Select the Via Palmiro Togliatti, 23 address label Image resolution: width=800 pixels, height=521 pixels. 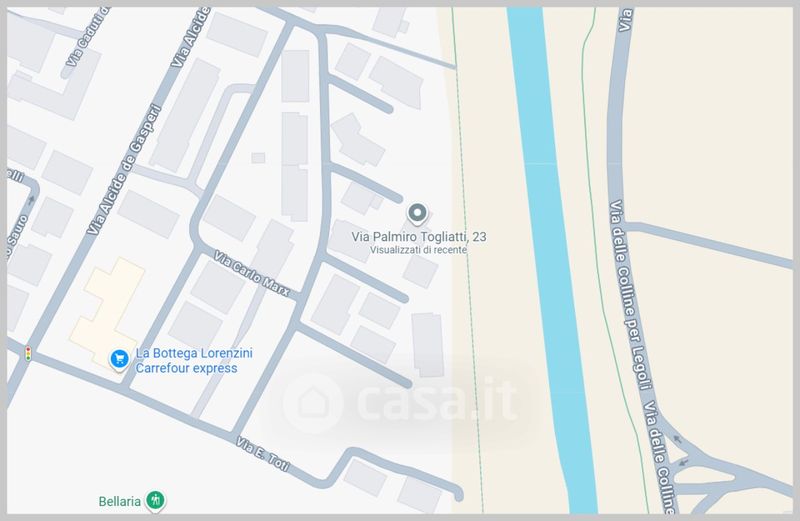pos(419,237)
